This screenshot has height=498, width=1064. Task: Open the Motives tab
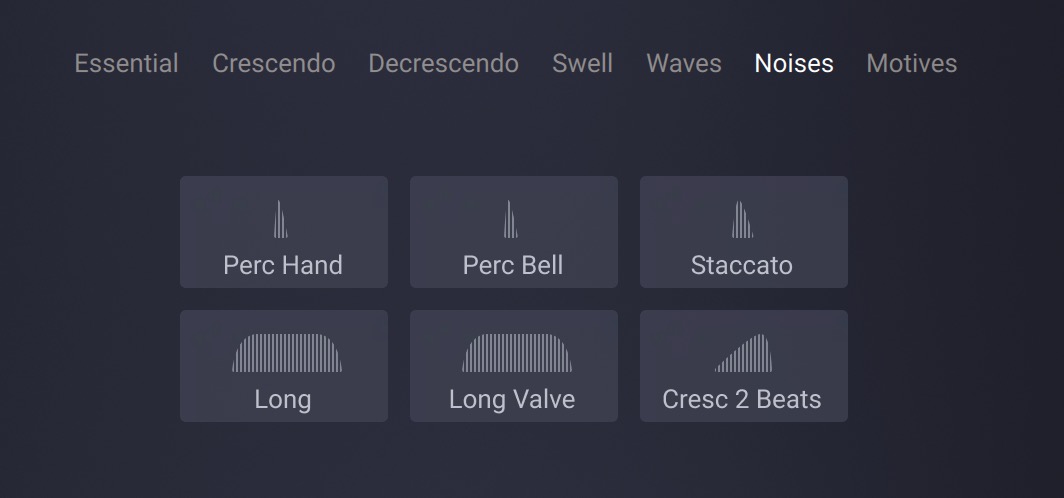912,63
